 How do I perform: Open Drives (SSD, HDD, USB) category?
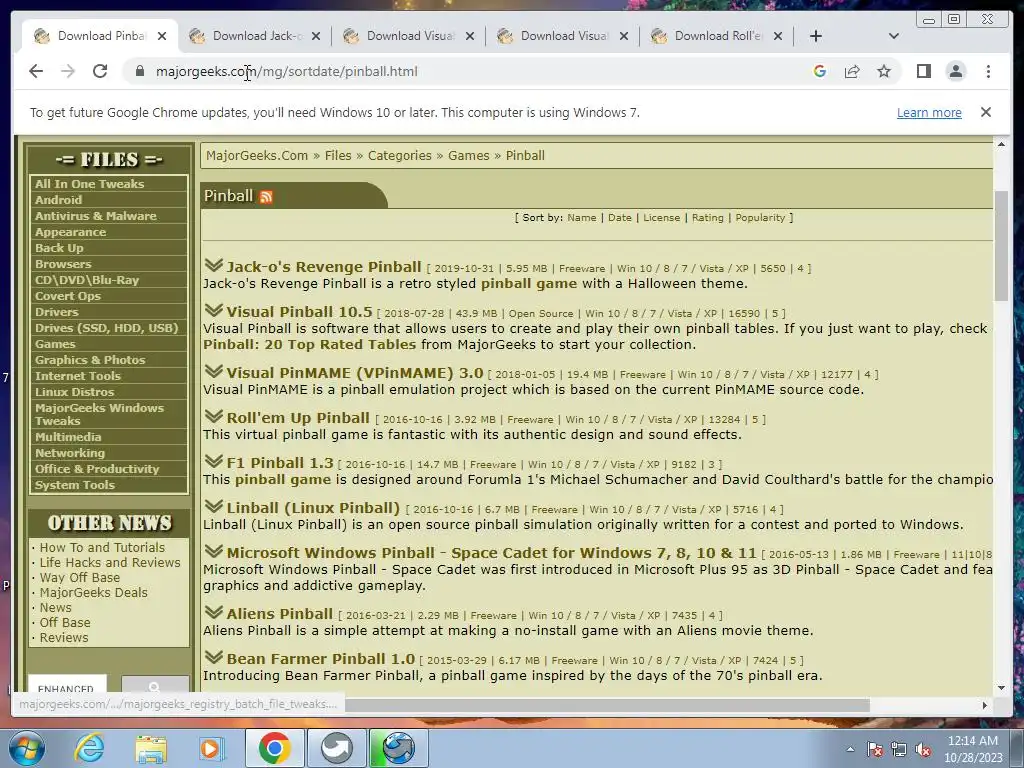[x=108, y=328]
